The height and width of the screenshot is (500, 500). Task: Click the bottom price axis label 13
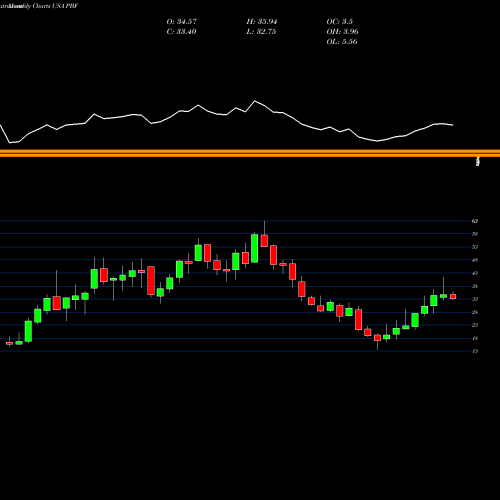[x=475, y=351]
